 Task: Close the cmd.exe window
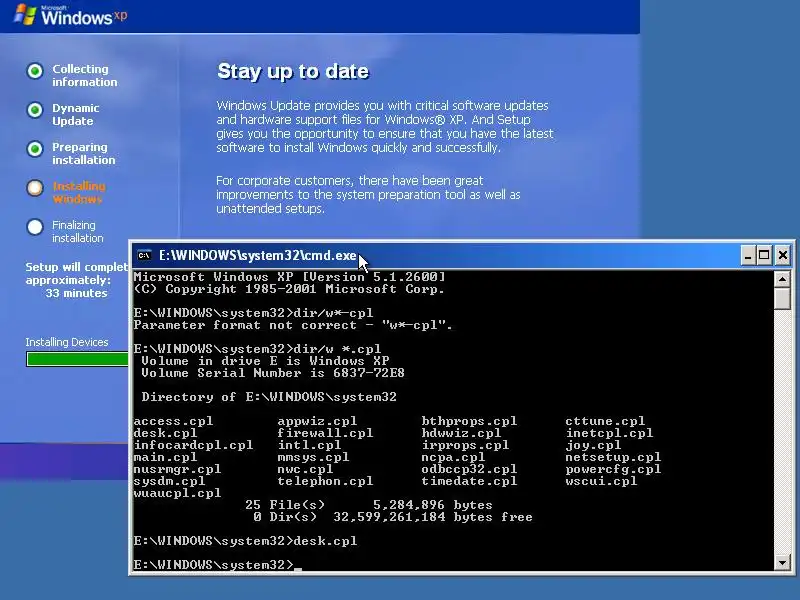tap(783, 255)
